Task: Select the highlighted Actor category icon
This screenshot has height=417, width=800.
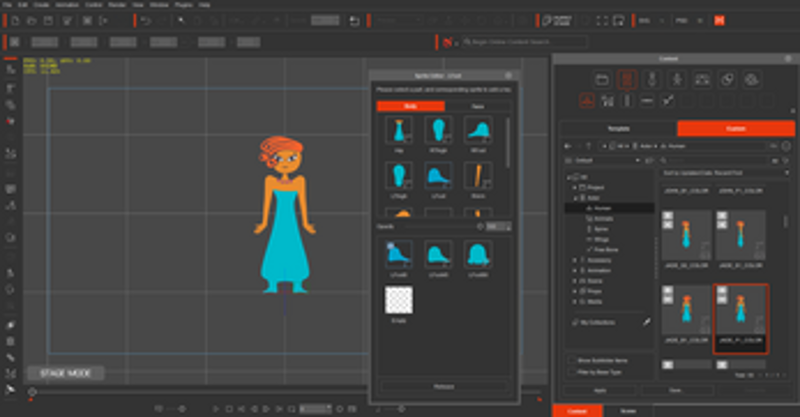Action: [627, 80]
